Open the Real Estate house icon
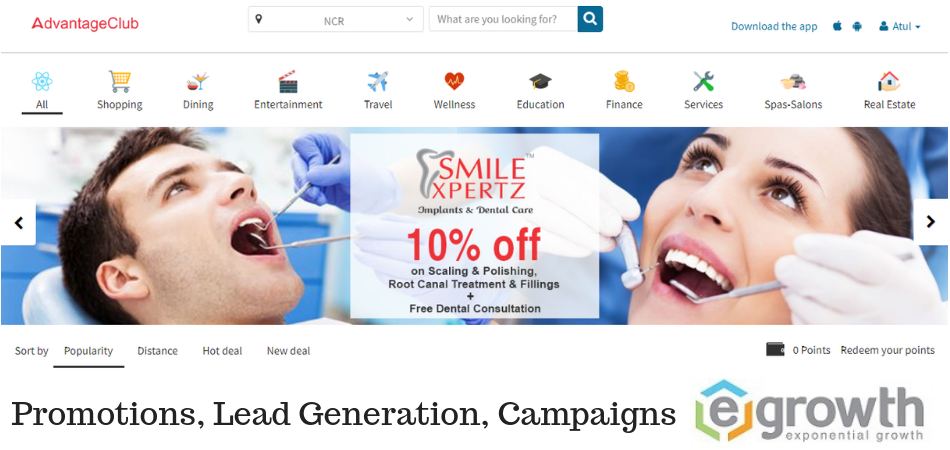Viewport: 950px width, 450px height. (889, 81)
